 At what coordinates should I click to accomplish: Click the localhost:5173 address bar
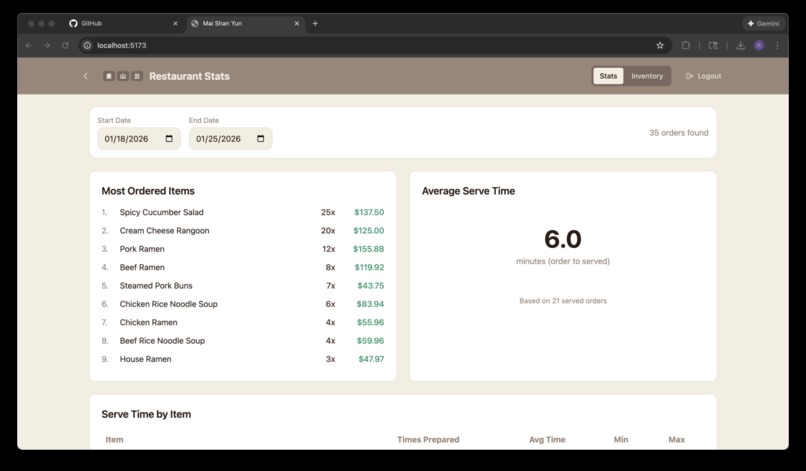375,45
